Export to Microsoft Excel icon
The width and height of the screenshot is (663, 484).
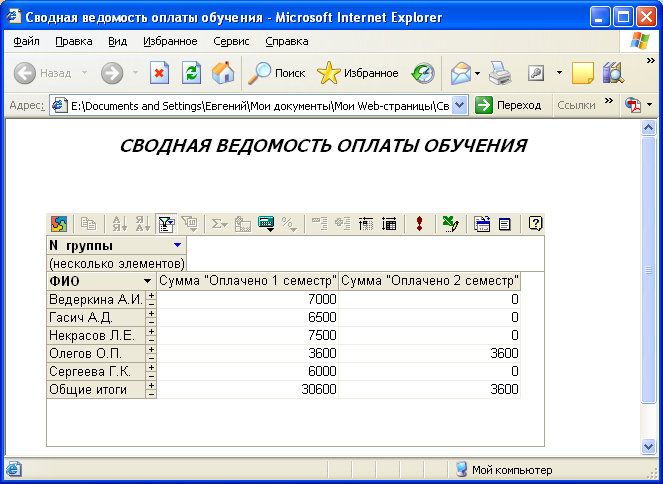tap(450, 224)
